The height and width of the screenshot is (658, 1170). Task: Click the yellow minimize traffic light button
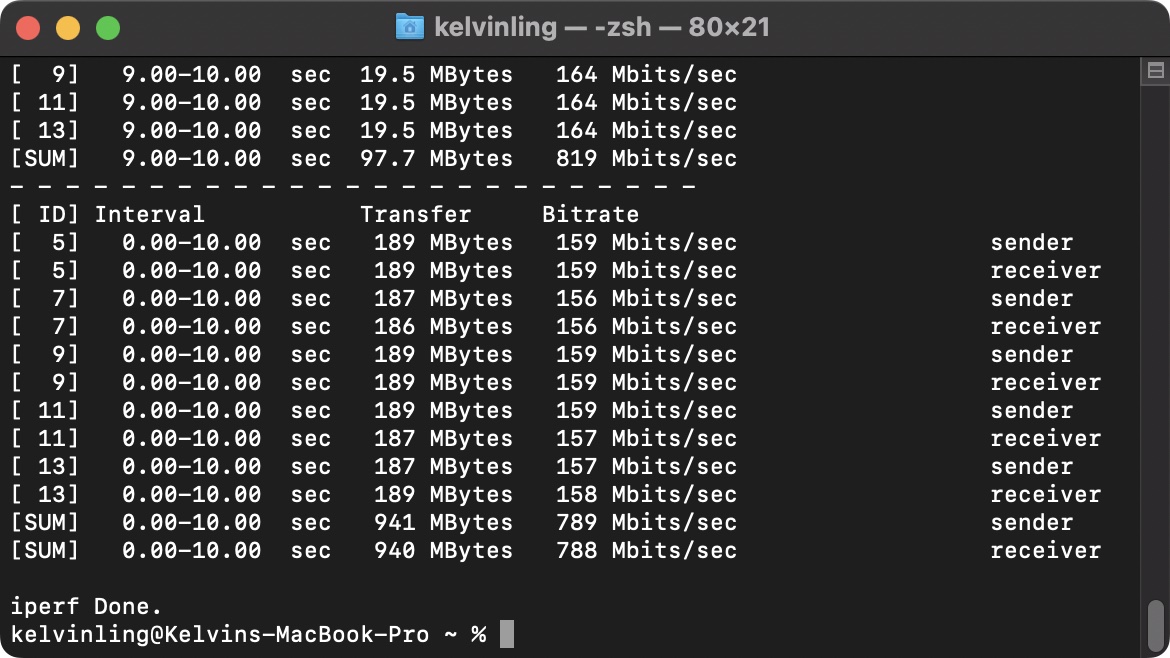pos(68,26)
